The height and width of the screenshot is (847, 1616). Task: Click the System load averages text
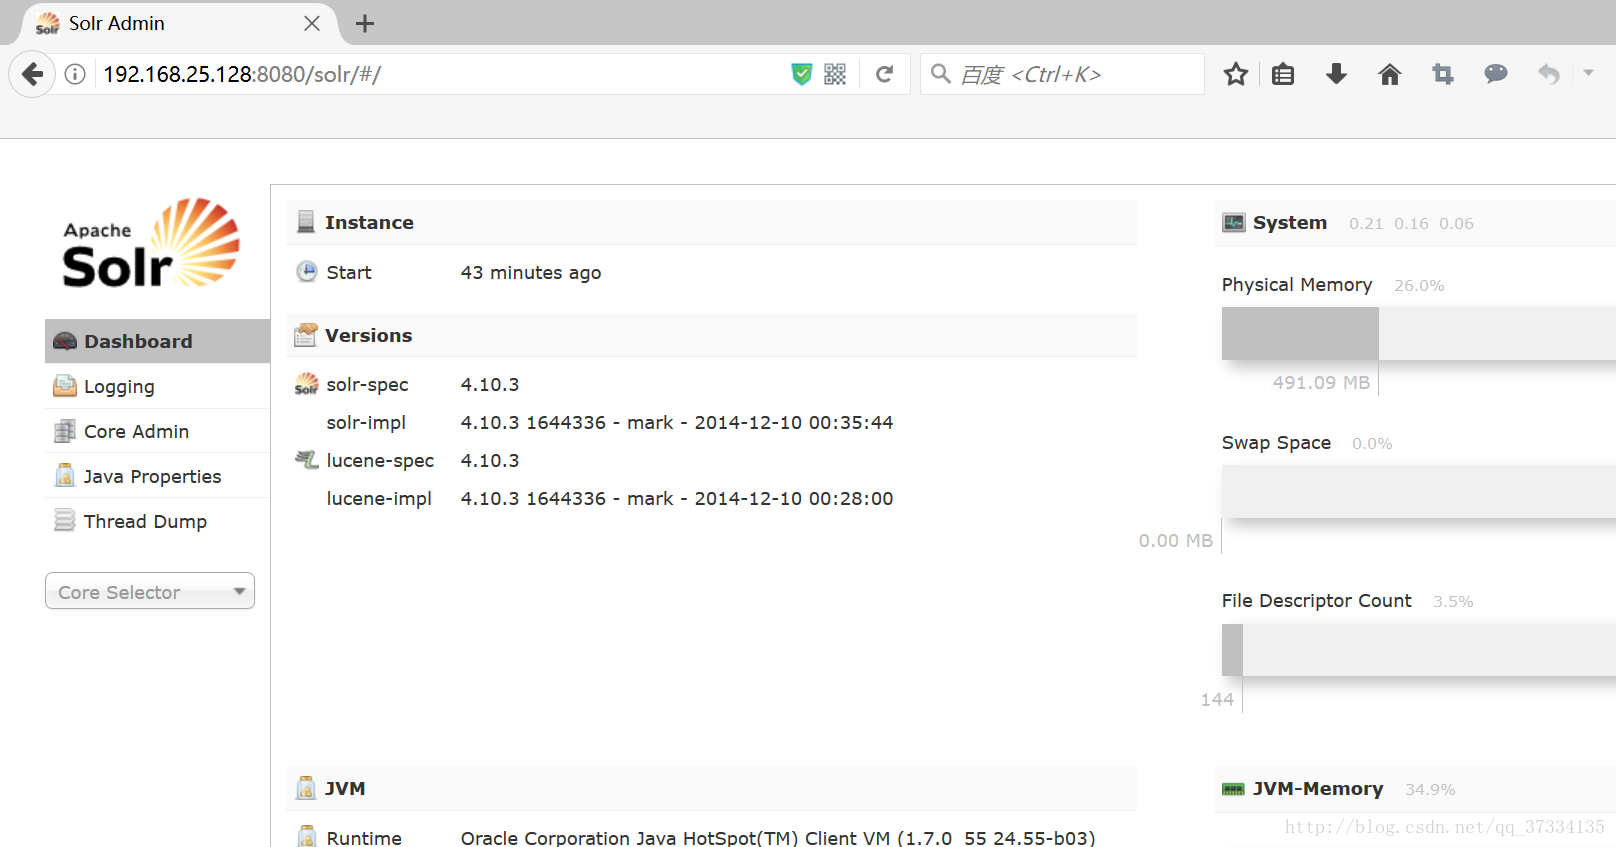click(x=1411, y=223)
